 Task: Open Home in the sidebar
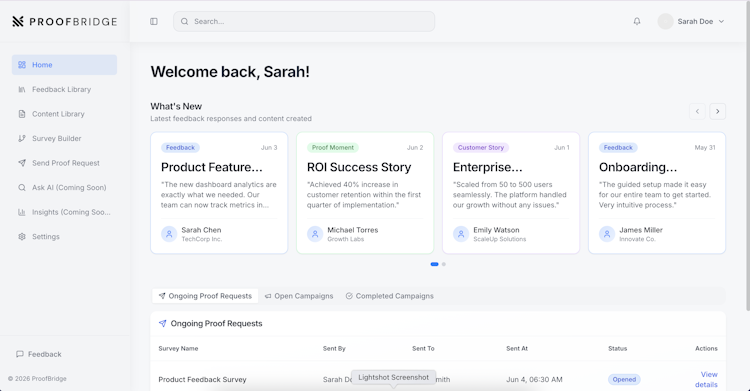pyautogui.click(x=64, y=65)
